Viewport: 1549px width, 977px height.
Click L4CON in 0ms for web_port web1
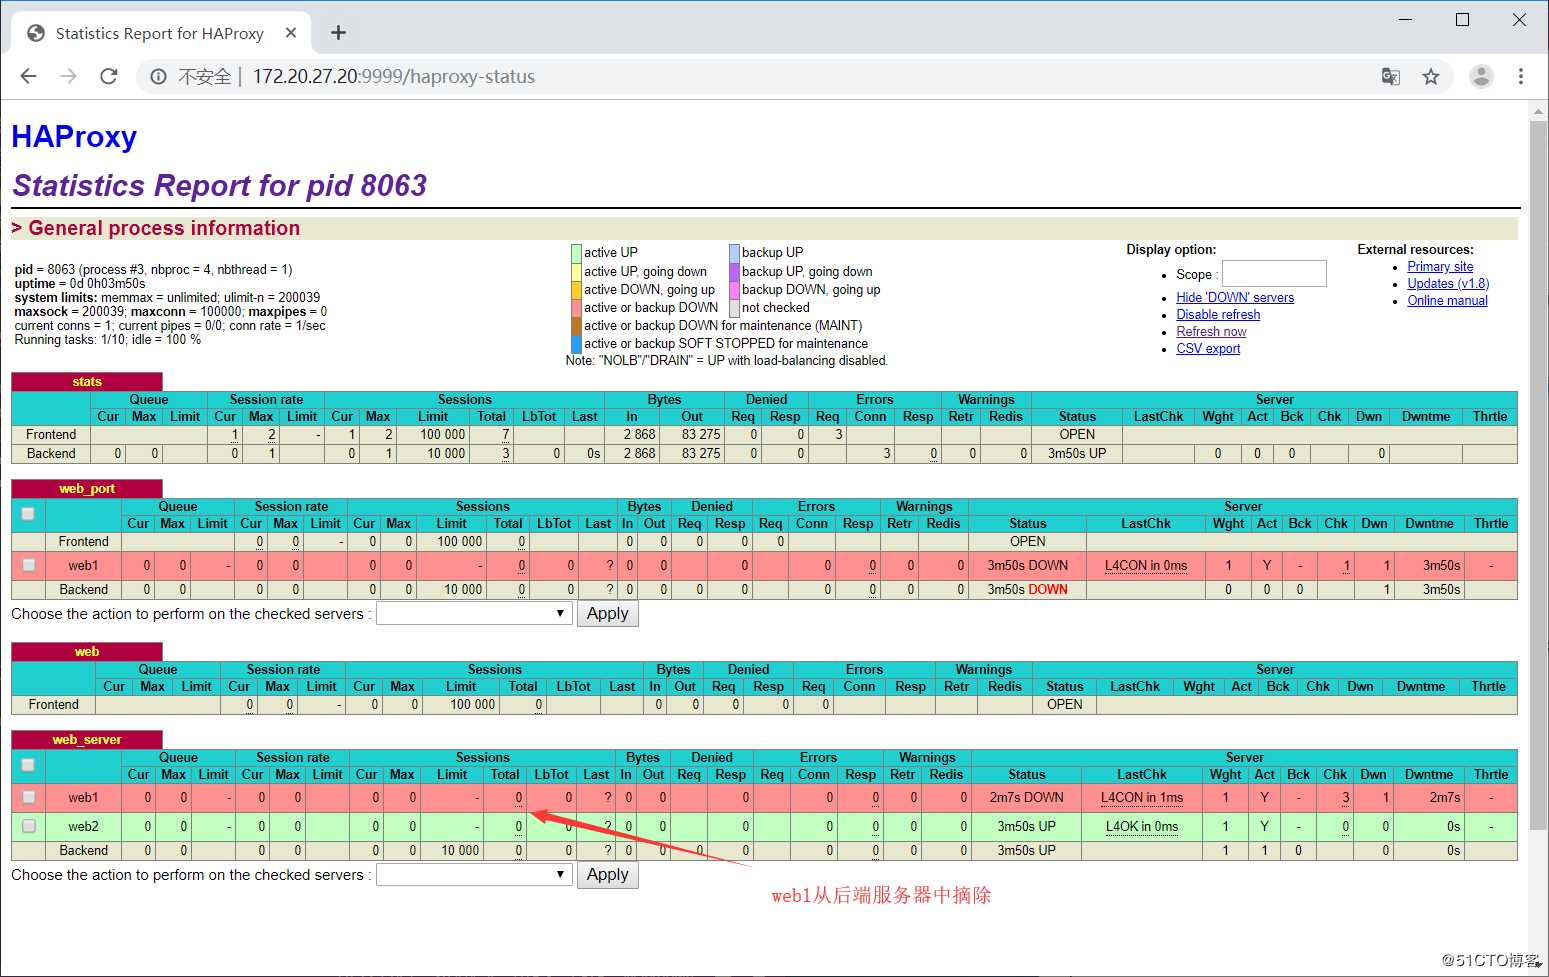point(1146,565)
